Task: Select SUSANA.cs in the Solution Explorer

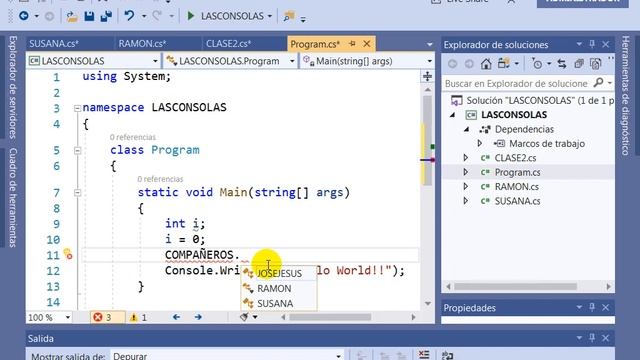Action: [517, 201]
